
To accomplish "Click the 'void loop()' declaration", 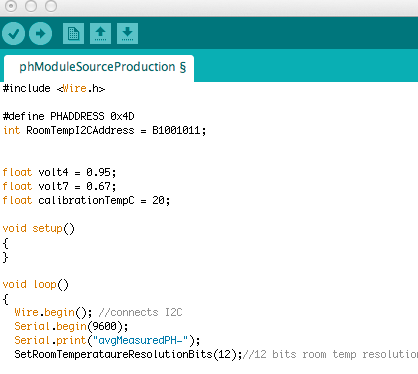I will click(36, 285).
